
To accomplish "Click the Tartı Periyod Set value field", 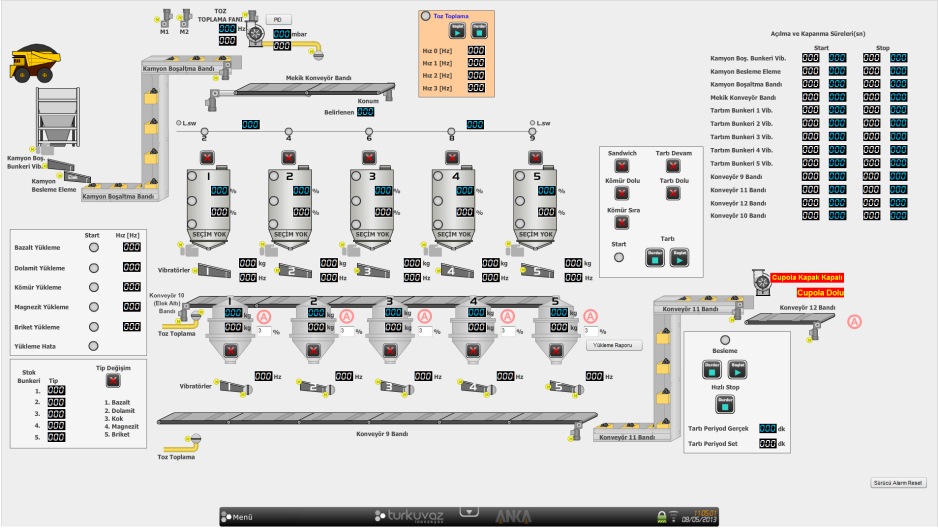I will tap(767, 443).
